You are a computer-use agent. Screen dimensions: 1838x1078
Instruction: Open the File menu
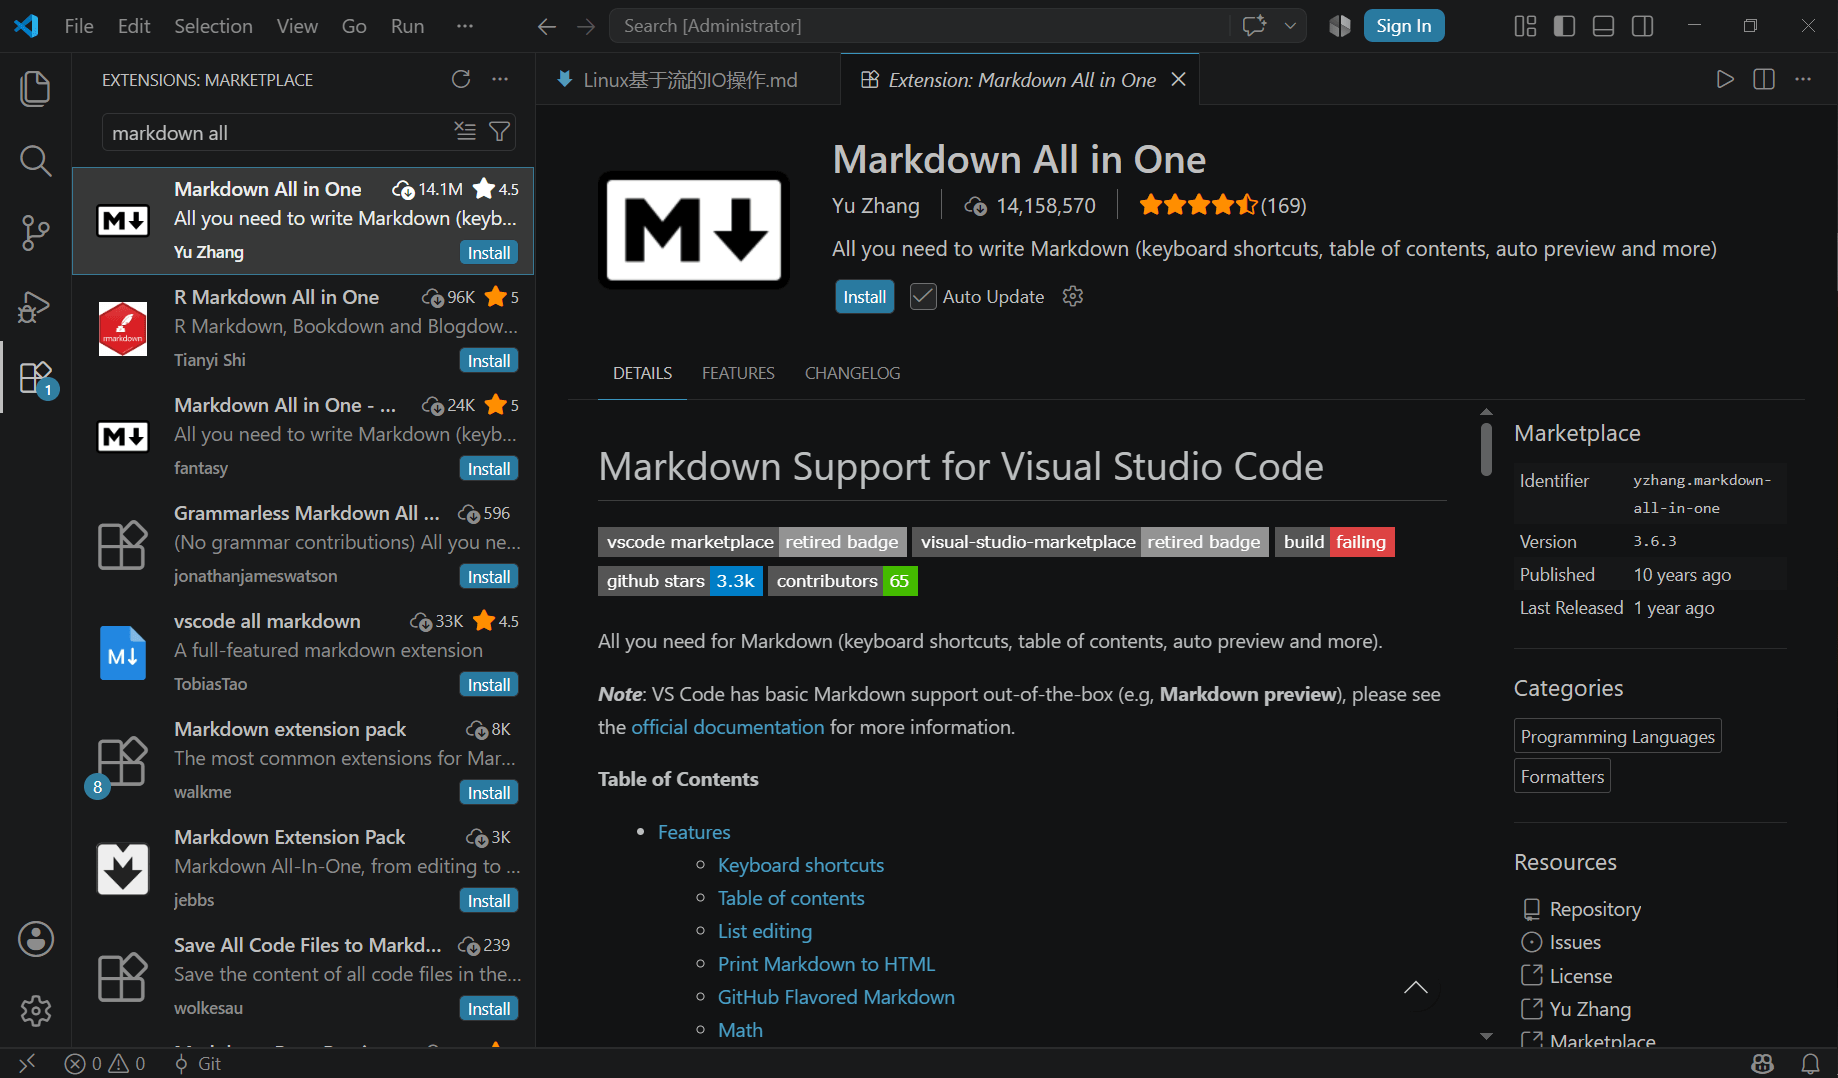click(79, 26)
